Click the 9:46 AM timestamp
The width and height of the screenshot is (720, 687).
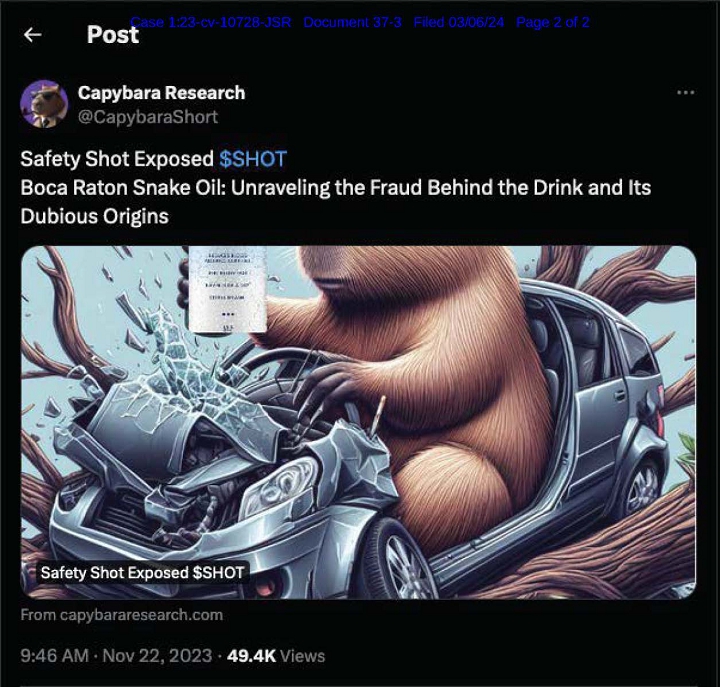tap(54, 655)
